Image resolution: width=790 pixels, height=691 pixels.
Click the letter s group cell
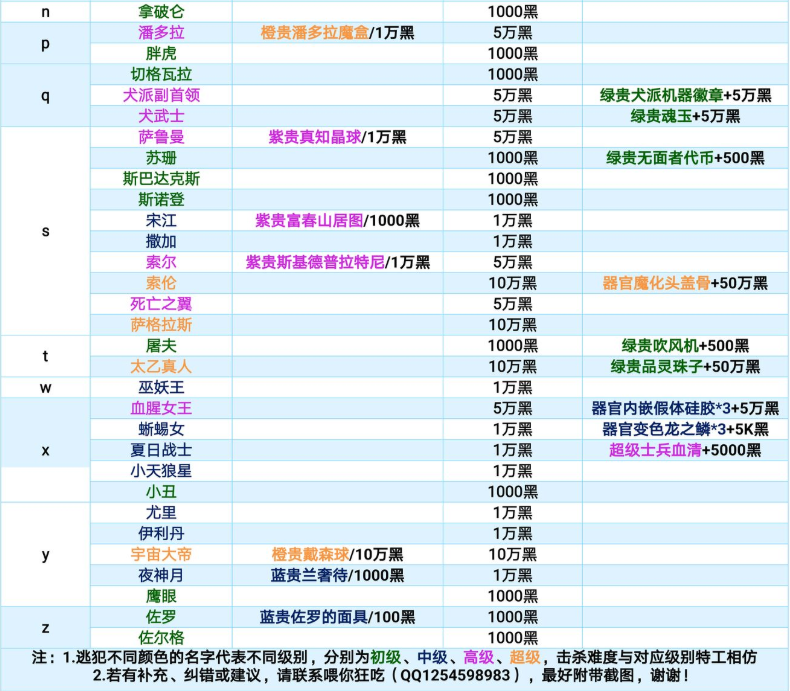[45, 231]
